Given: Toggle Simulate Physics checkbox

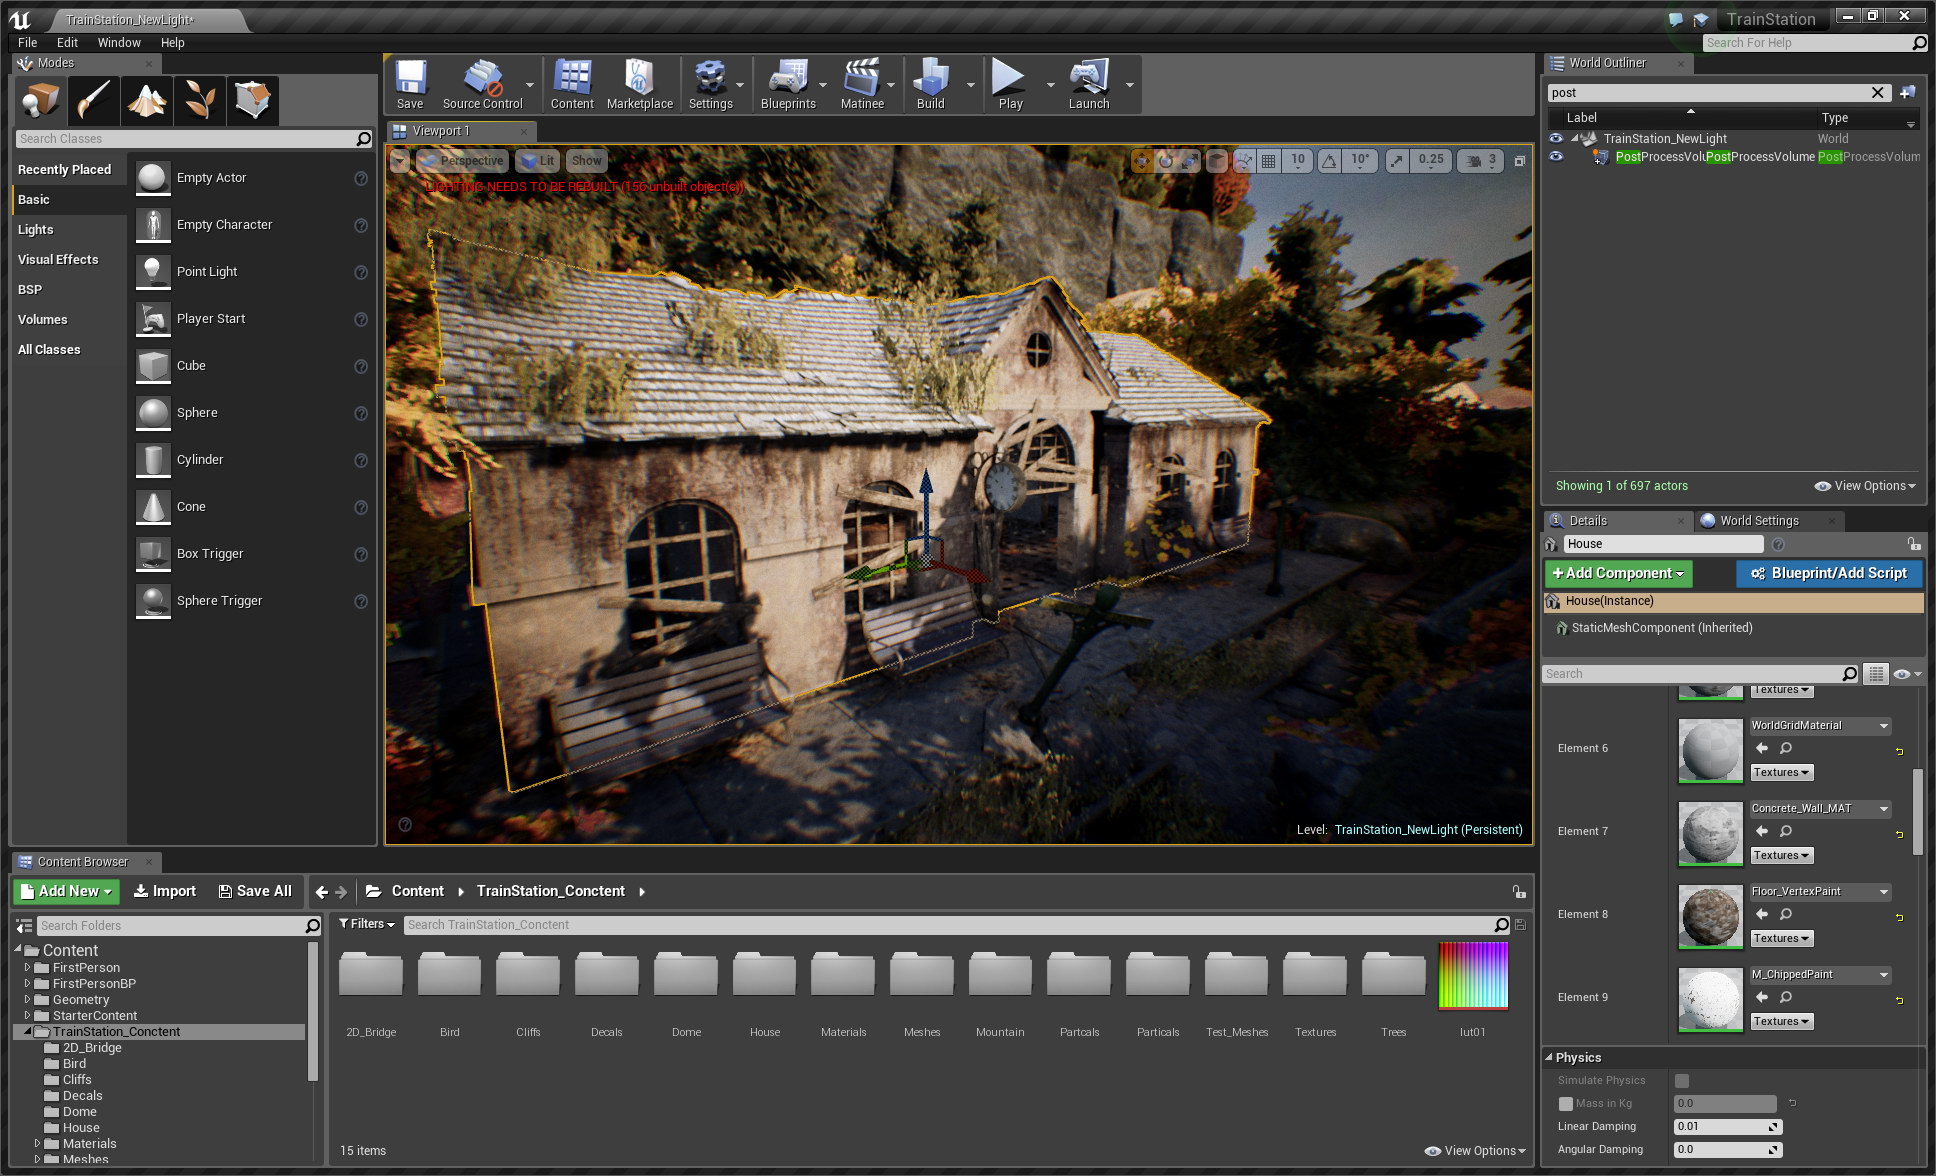Looking at the screenshot, I should [x=1682, y=1081].
